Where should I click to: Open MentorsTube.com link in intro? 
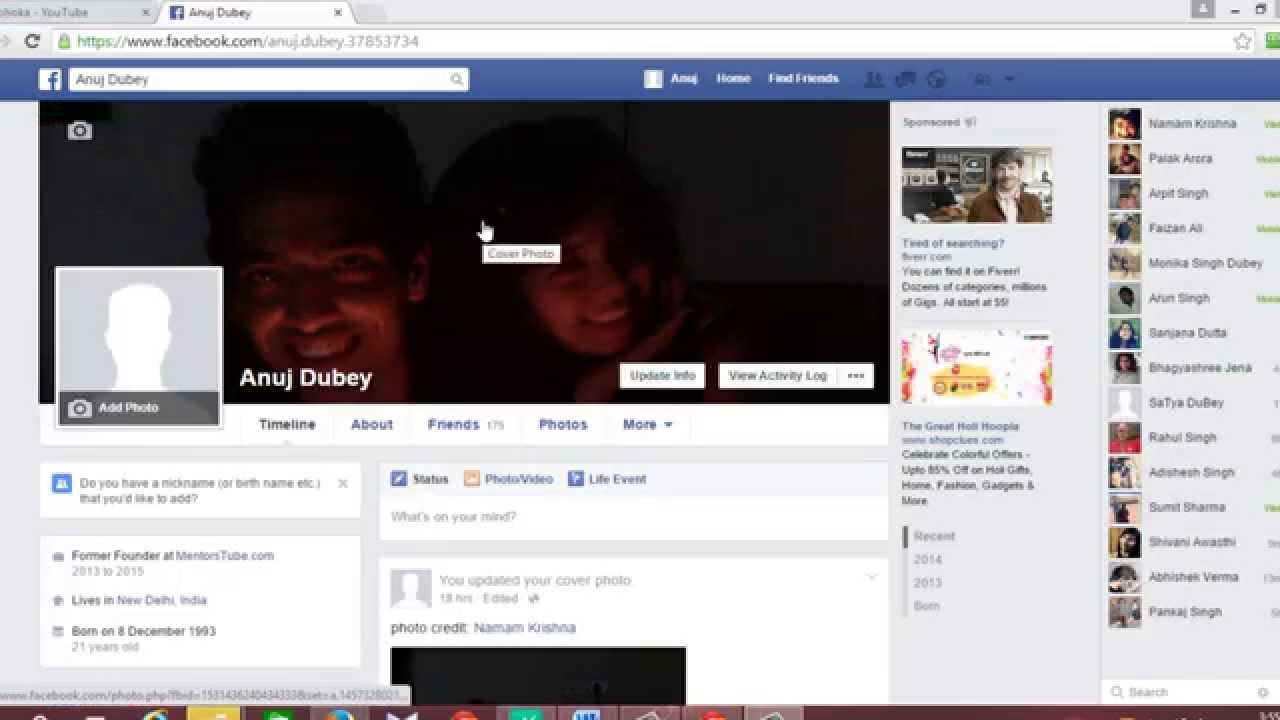[225, 556]
